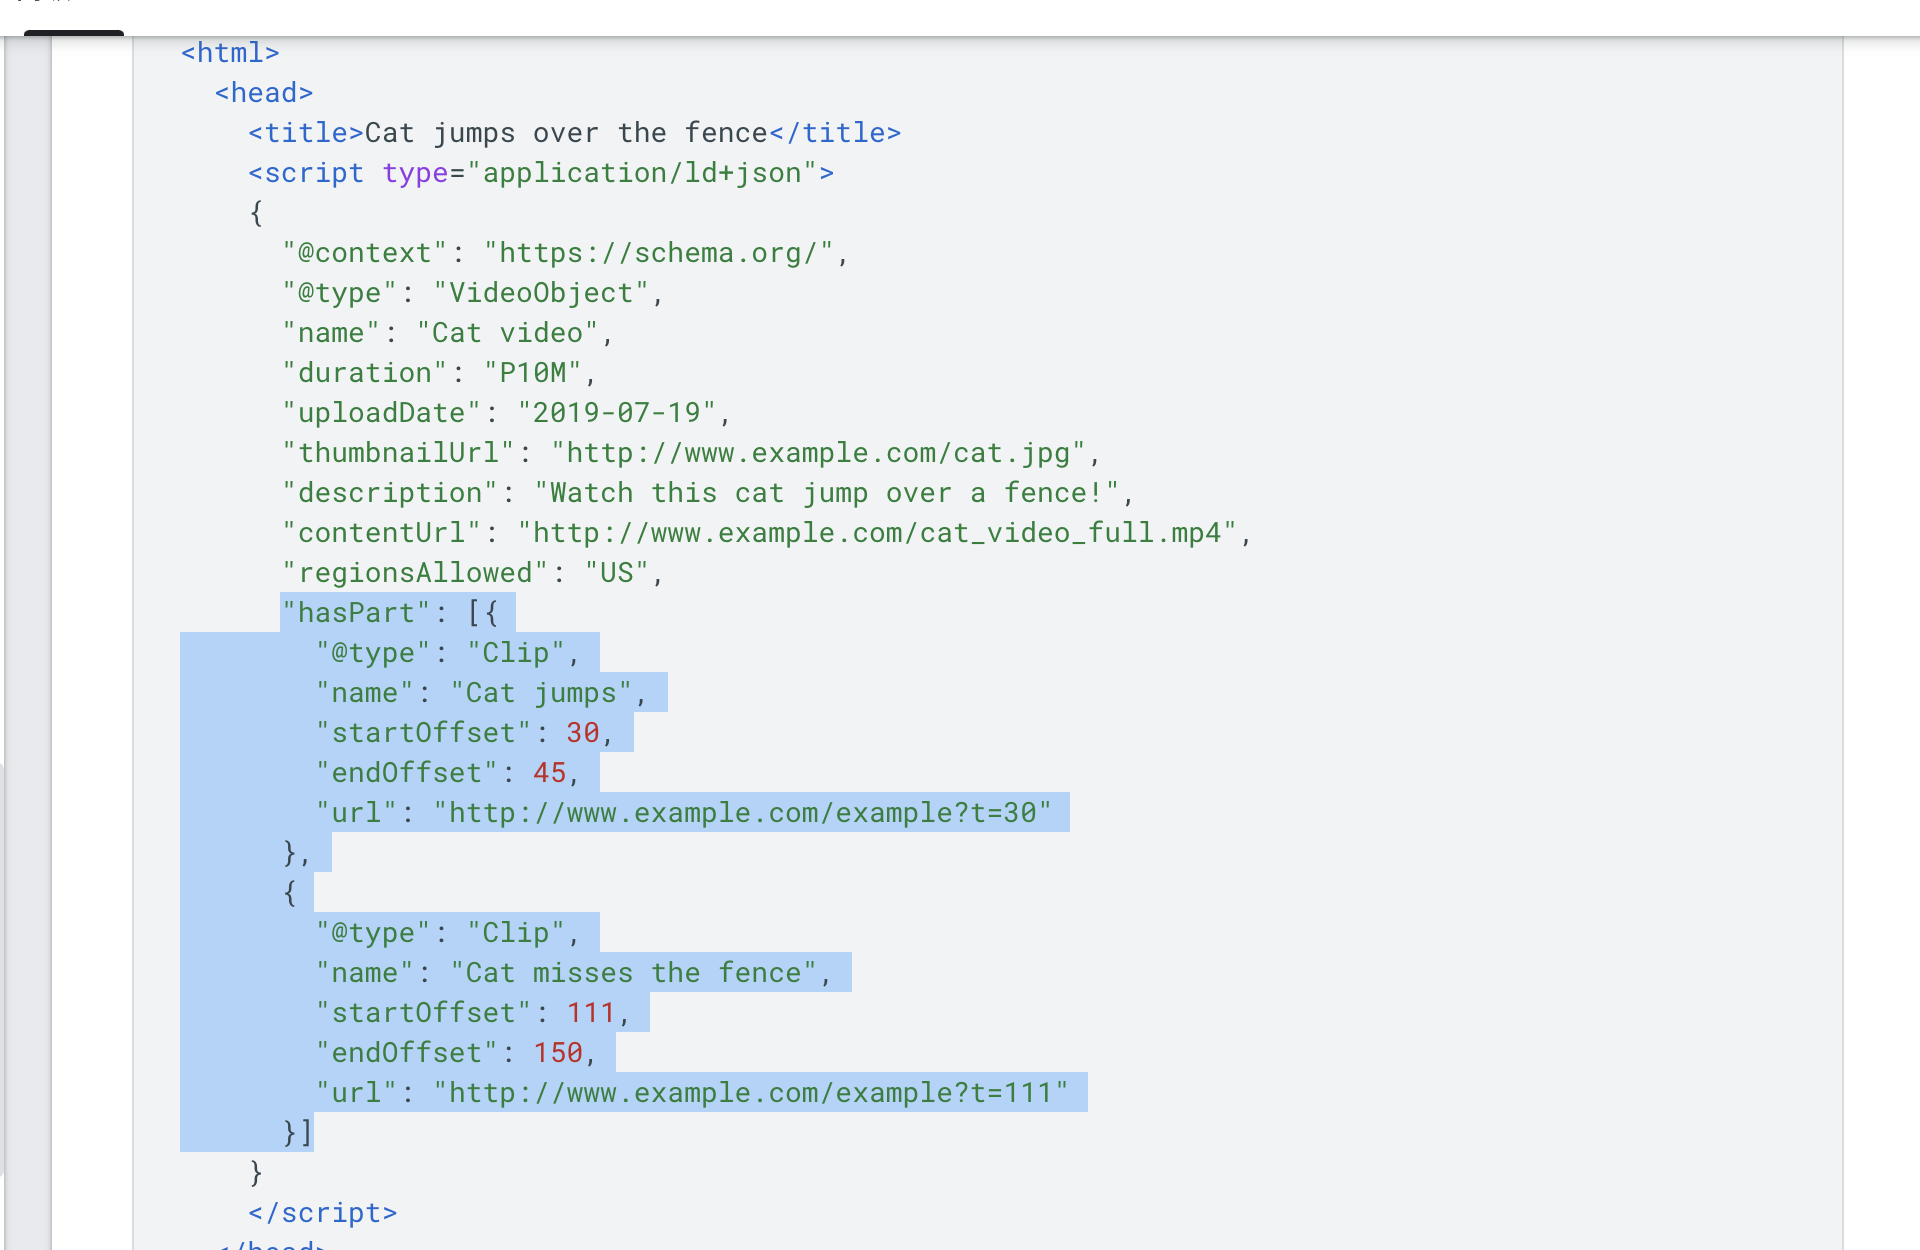This screenshot has height=1250, width=1920.
Task: Click the 'Cat video' name value
Action: click(x=508, y=333)
